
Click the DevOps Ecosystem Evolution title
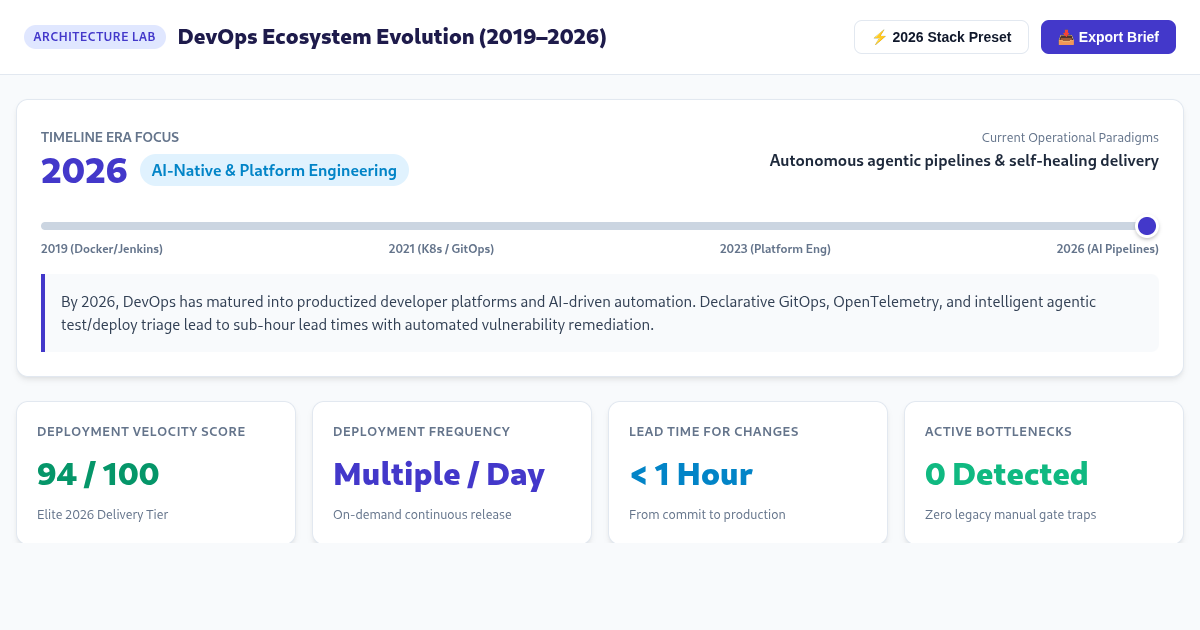tap(392, 37)
